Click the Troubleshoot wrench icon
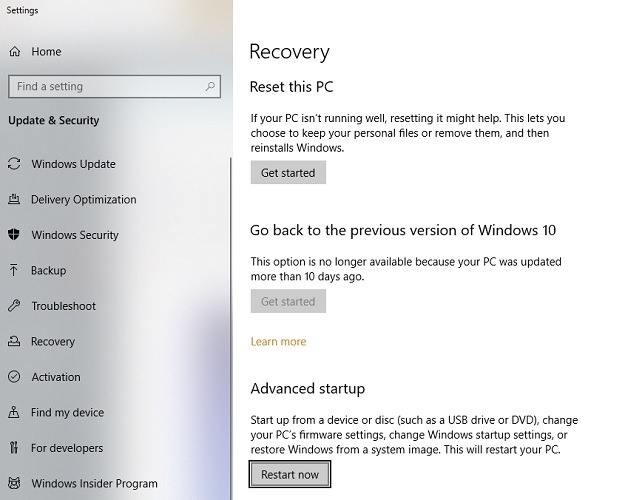The image size is (642, 500). [14, 306]
